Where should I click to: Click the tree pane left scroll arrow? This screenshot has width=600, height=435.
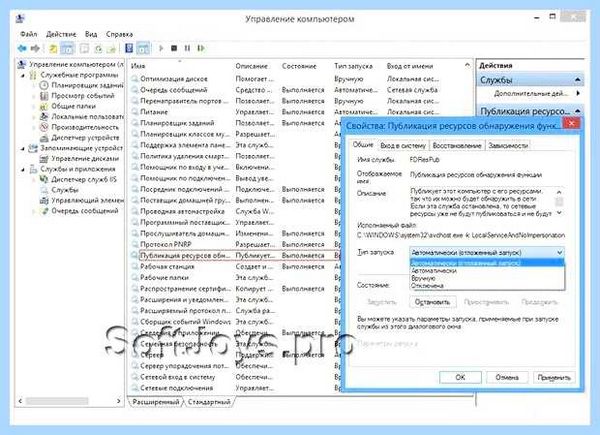(x=20, y=401)
